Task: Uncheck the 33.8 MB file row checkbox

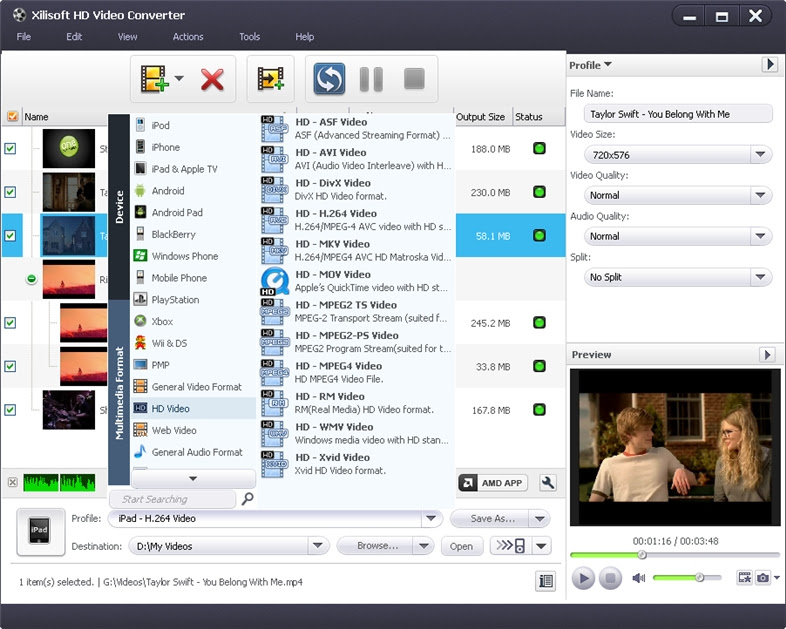Action: coord(10,366)
